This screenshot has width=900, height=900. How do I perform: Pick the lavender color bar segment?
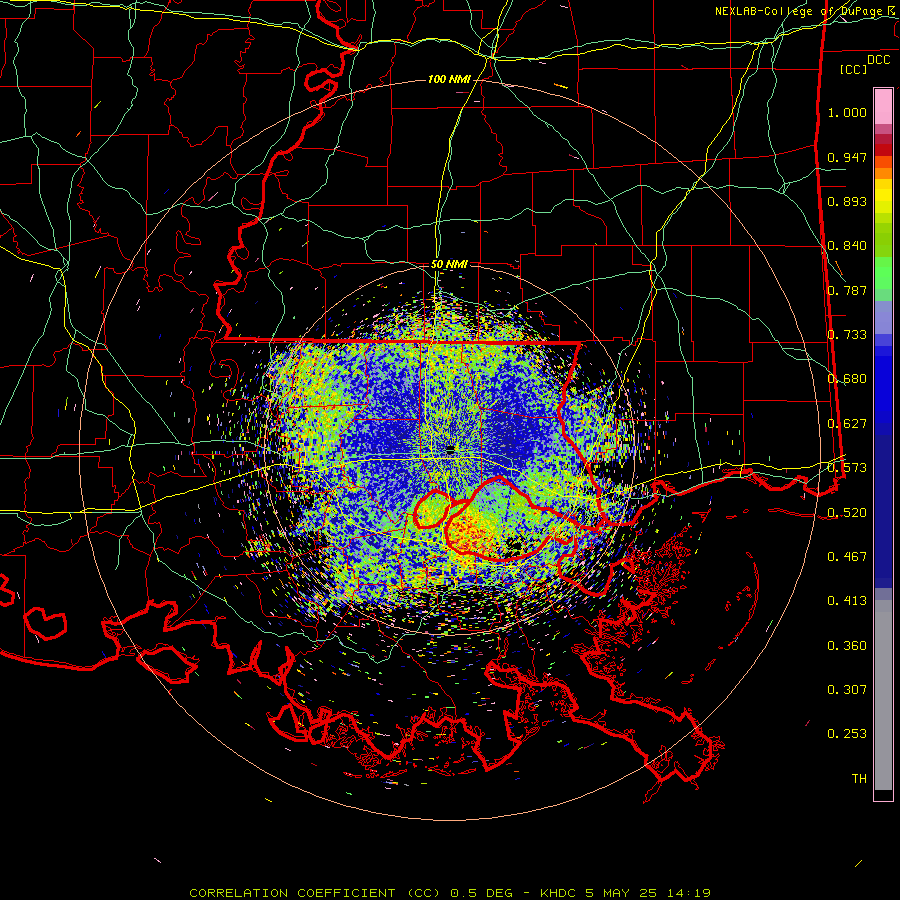point(883,317)
